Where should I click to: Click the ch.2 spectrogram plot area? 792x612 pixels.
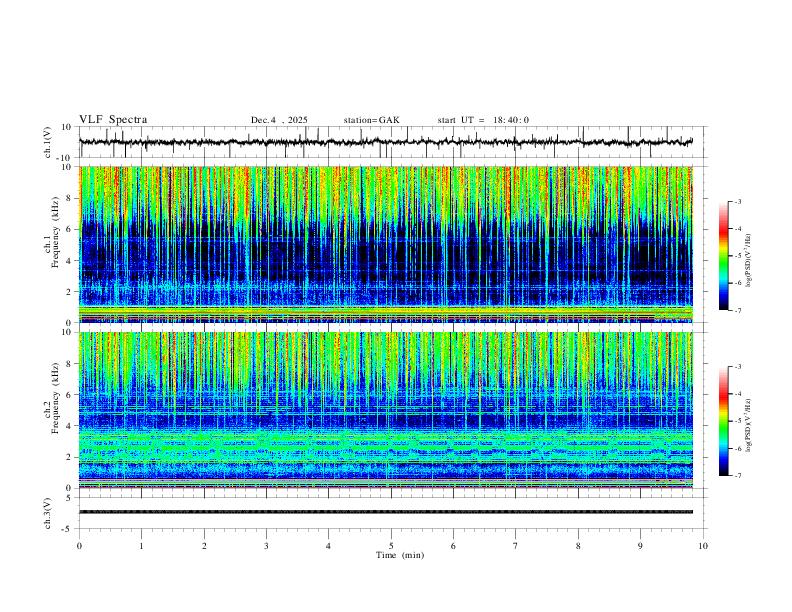pyautogui.click(x=385, y=410)
